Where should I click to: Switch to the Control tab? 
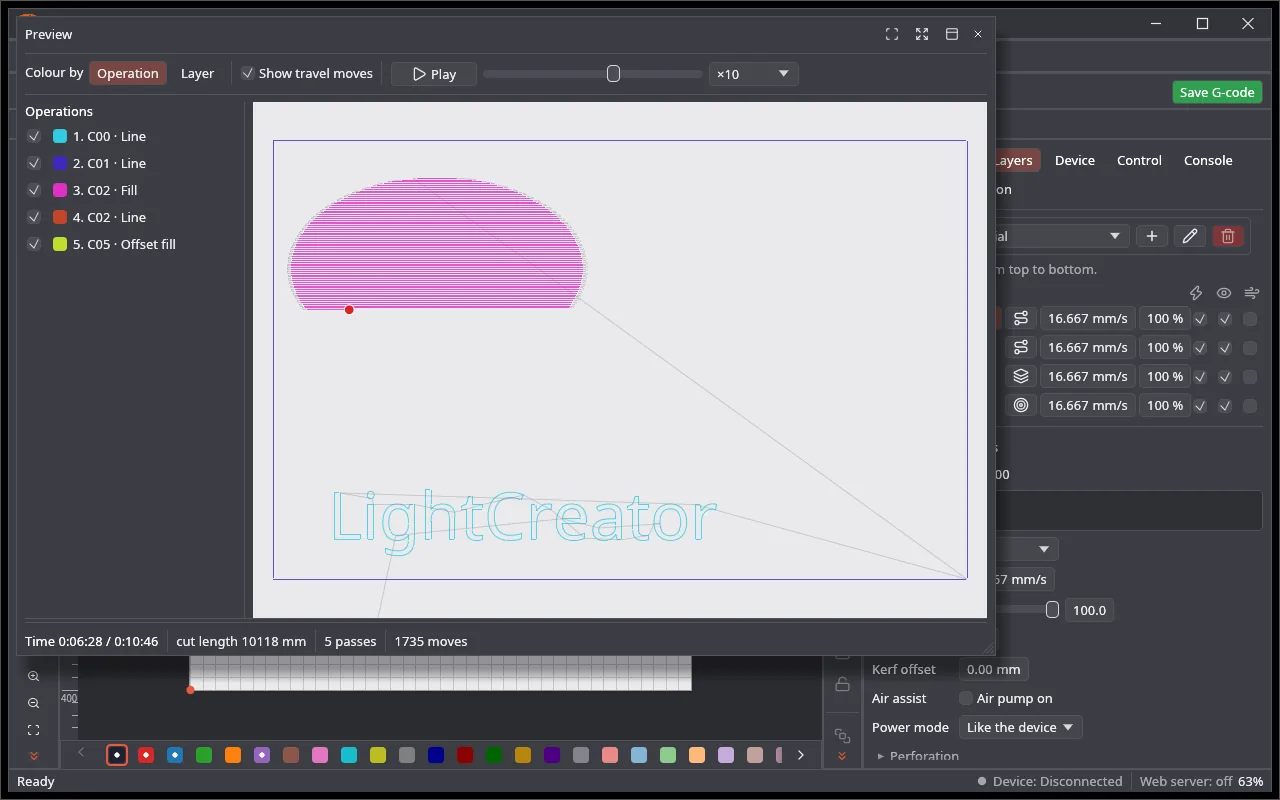pyautogui.click(x=1139, y=160)
